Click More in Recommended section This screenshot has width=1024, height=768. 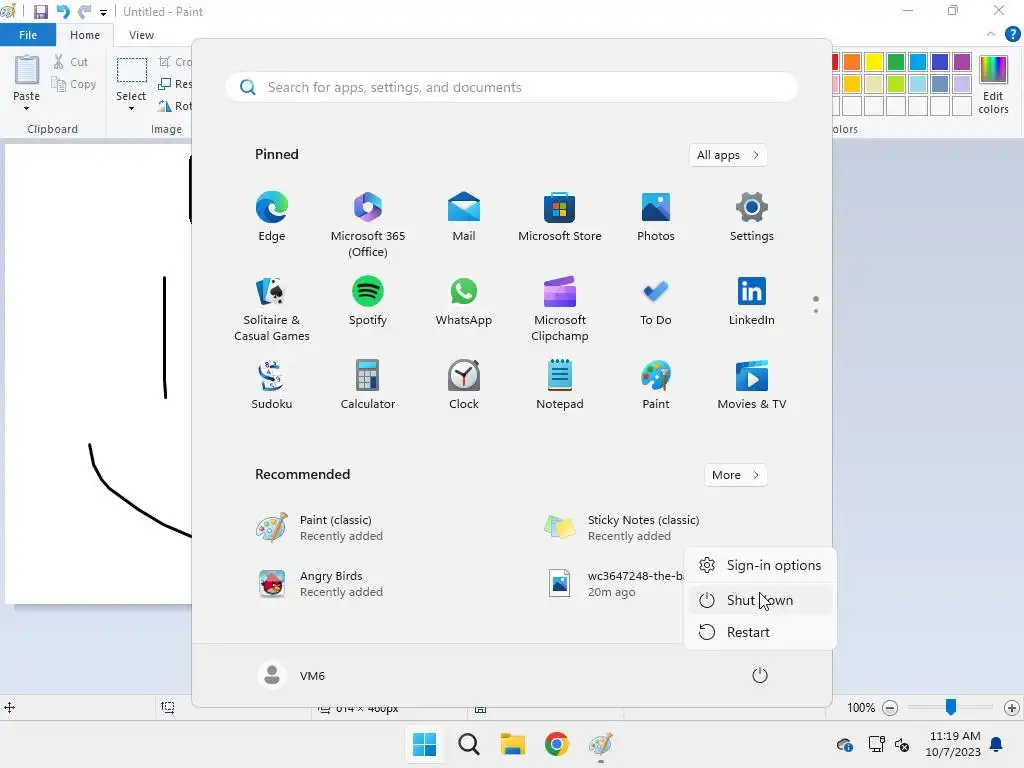(x=735, y=475)
